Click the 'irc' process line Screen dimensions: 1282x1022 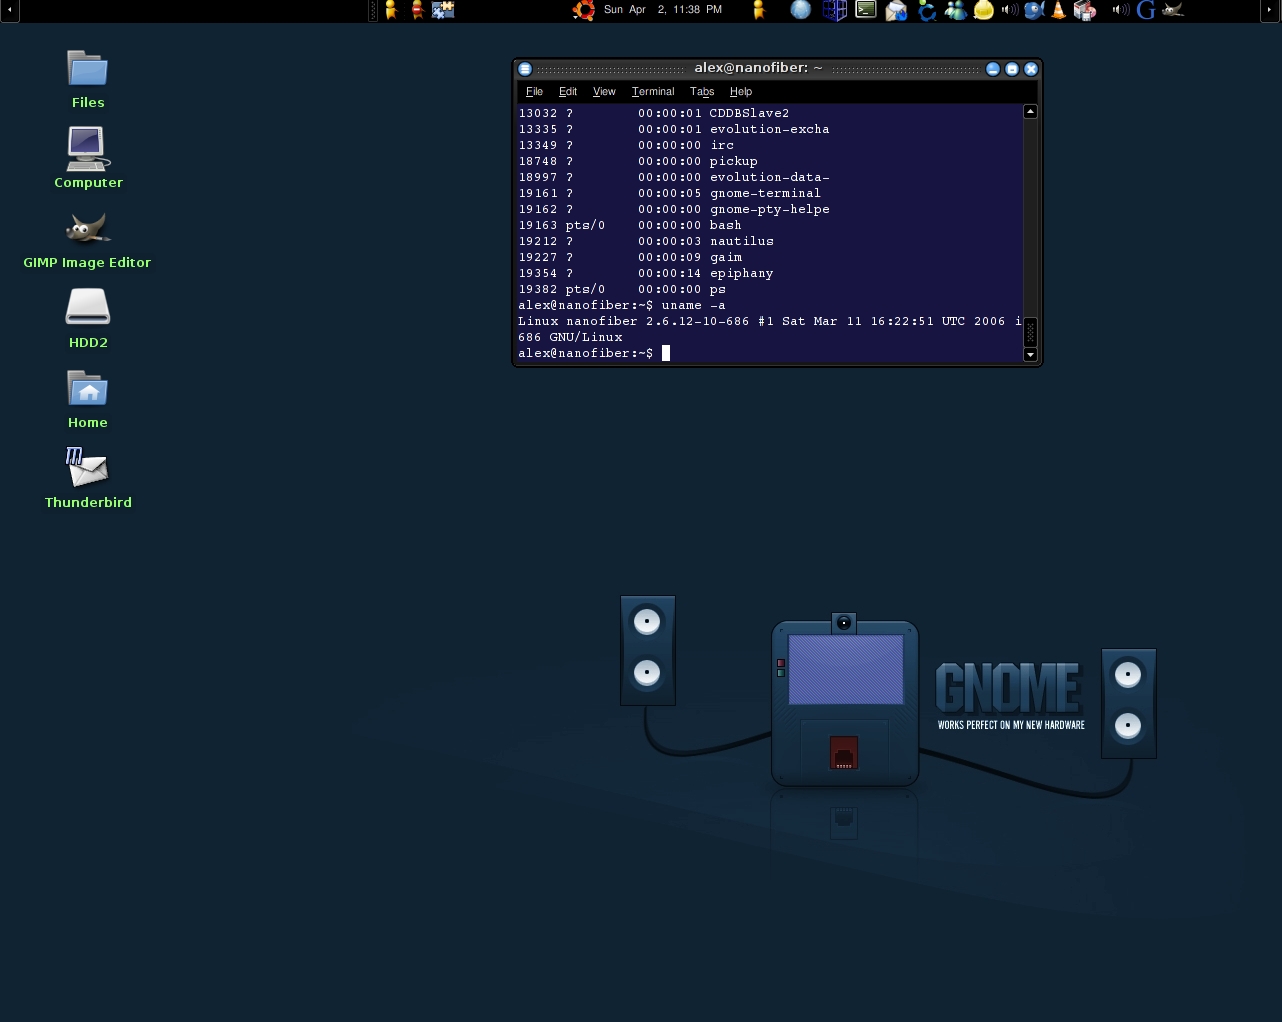pos(626,145)
